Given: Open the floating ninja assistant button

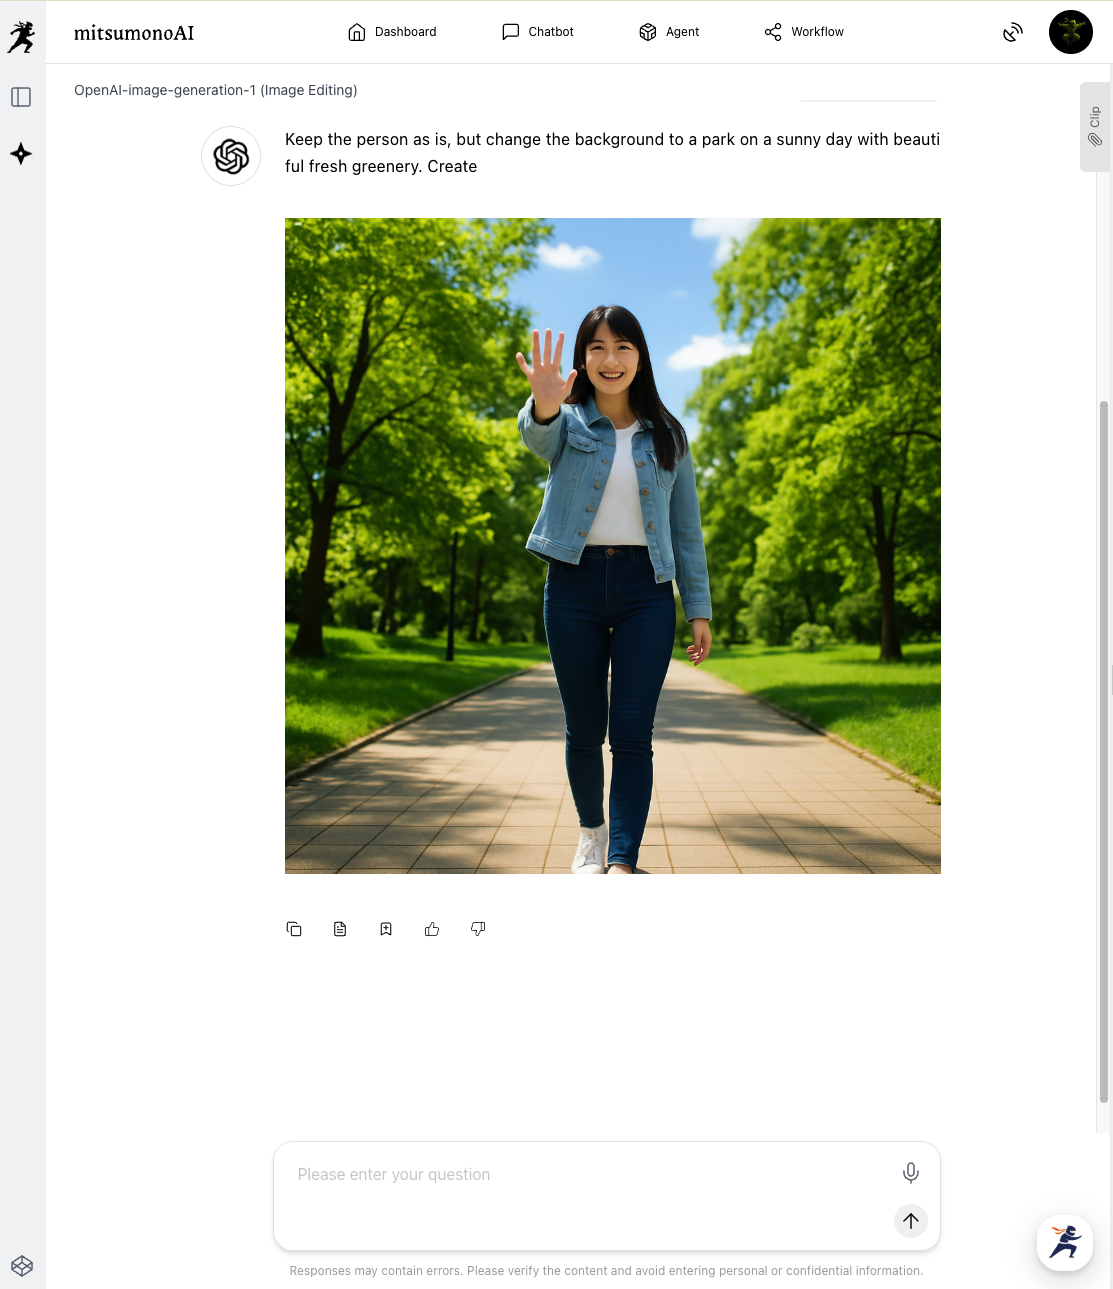Looking at the screenshot, I should [x=1064, y=1242].
